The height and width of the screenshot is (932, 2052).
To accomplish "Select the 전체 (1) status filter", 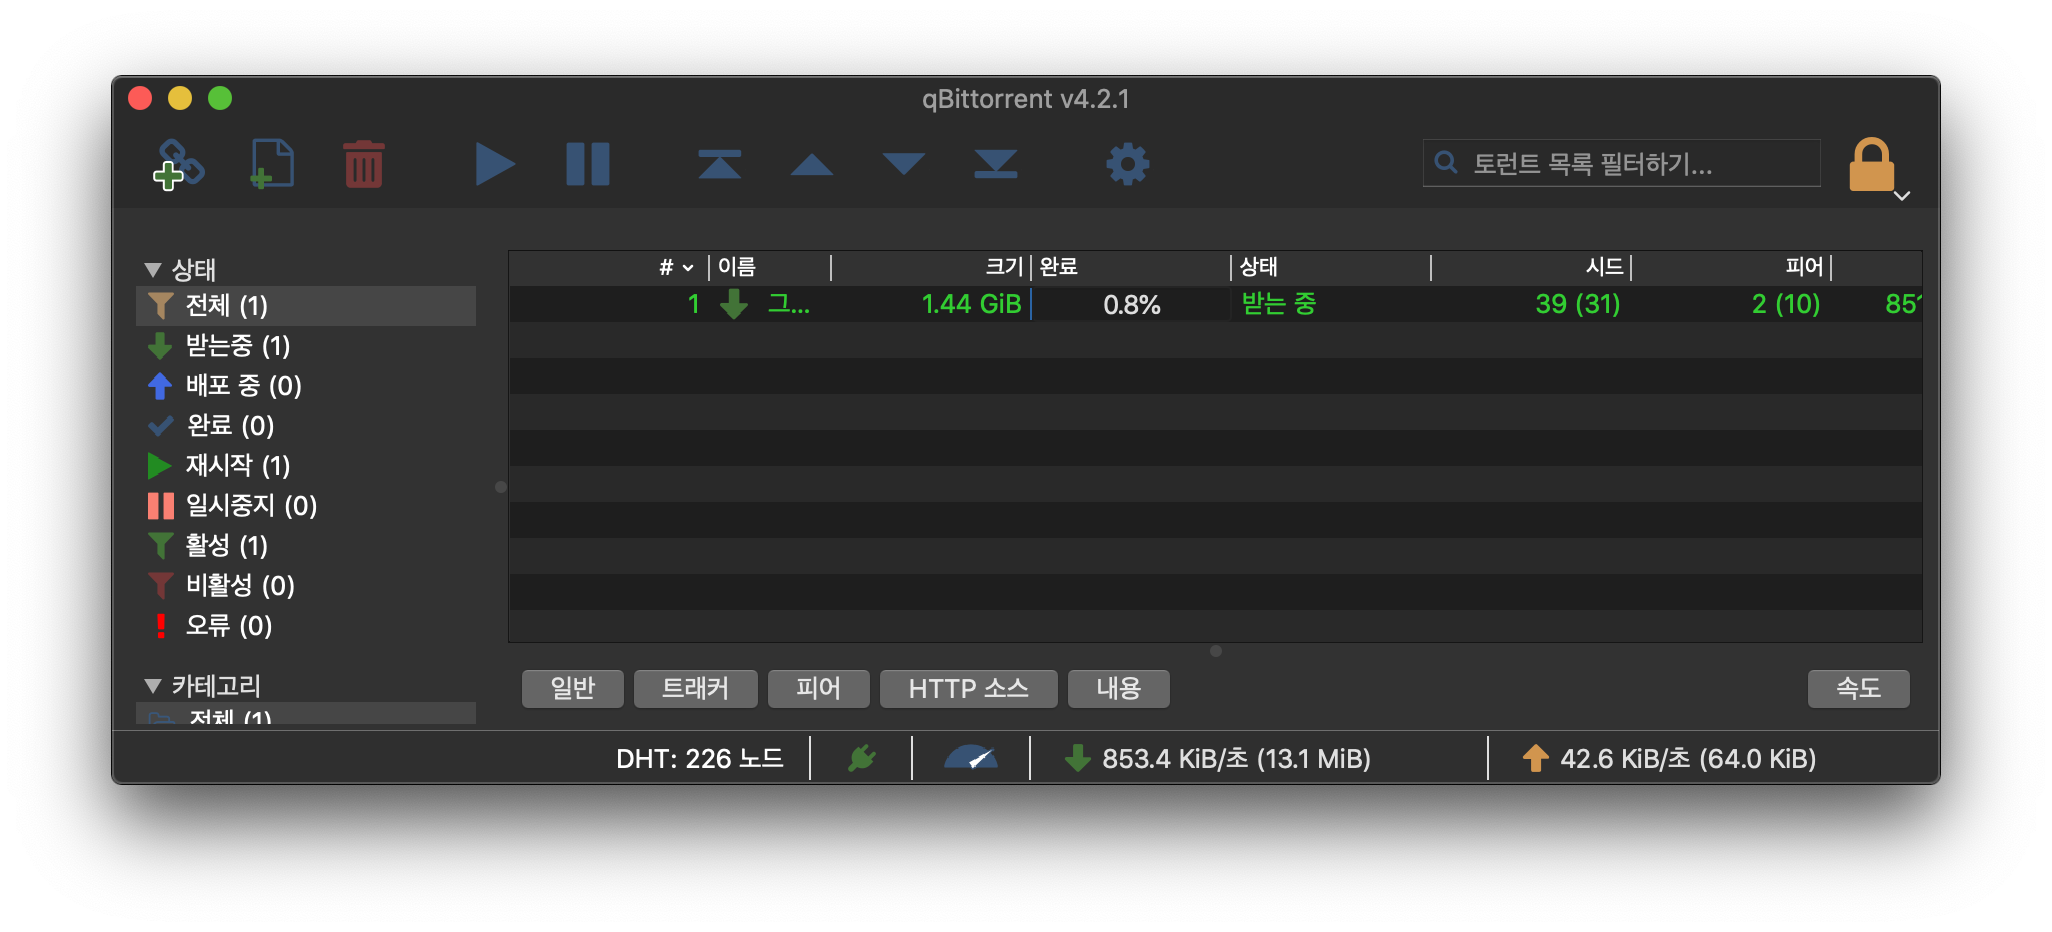I will (x=306, y=306).
